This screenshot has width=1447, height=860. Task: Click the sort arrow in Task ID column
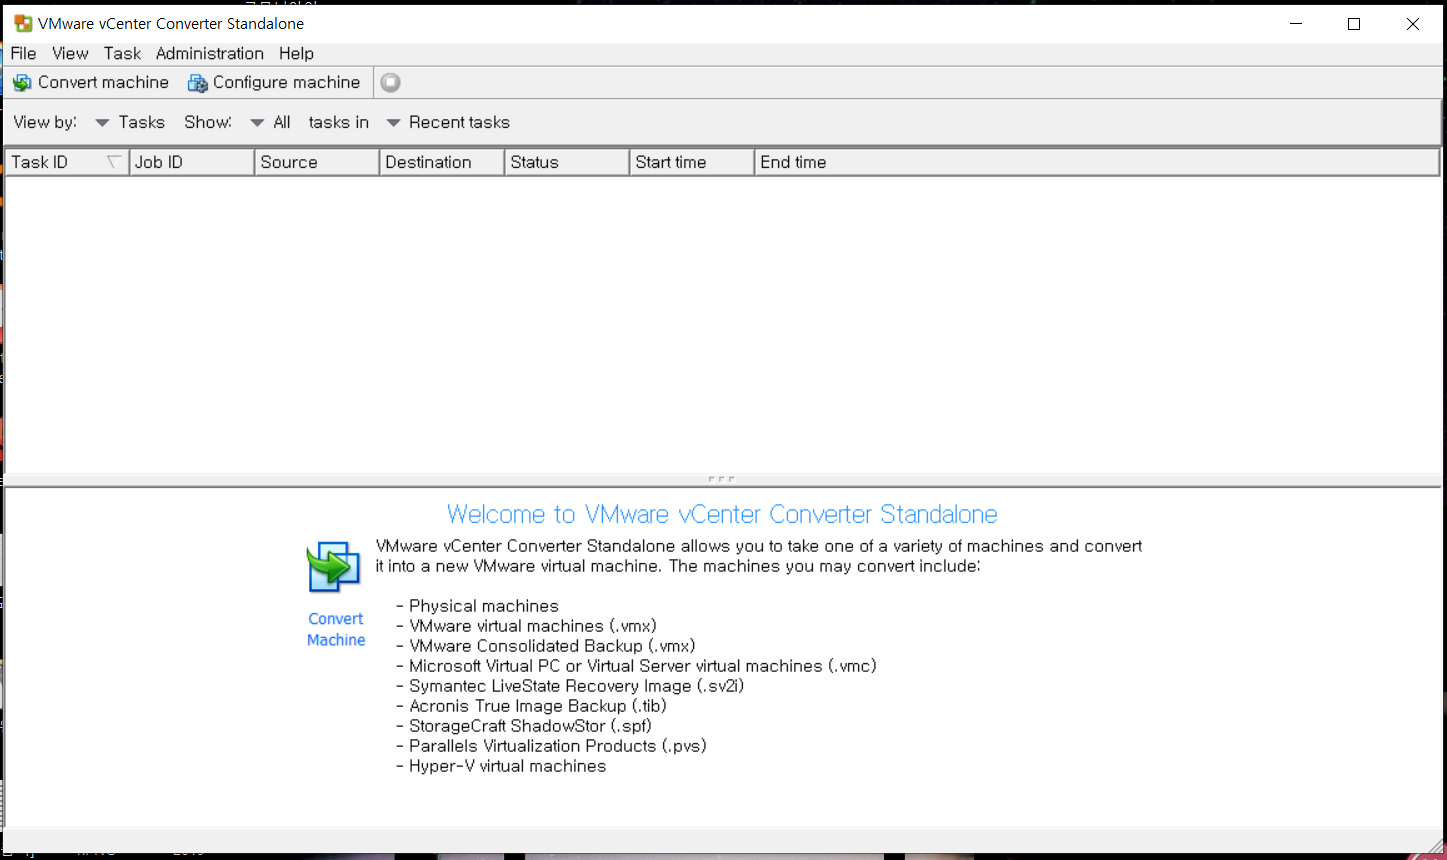tap(114, 162)
